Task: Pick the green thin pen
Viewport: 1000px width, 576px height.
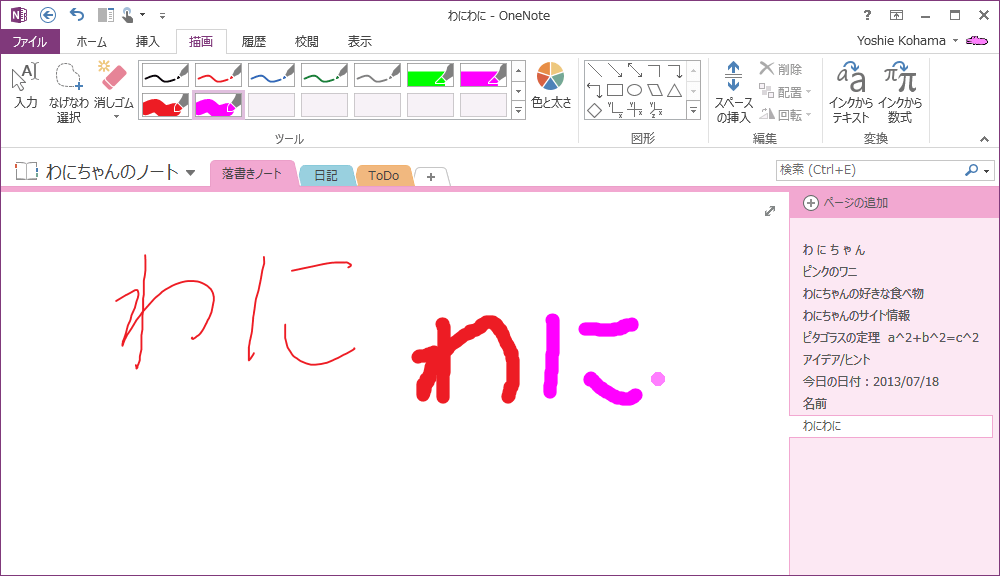Action: click(324, 75)
